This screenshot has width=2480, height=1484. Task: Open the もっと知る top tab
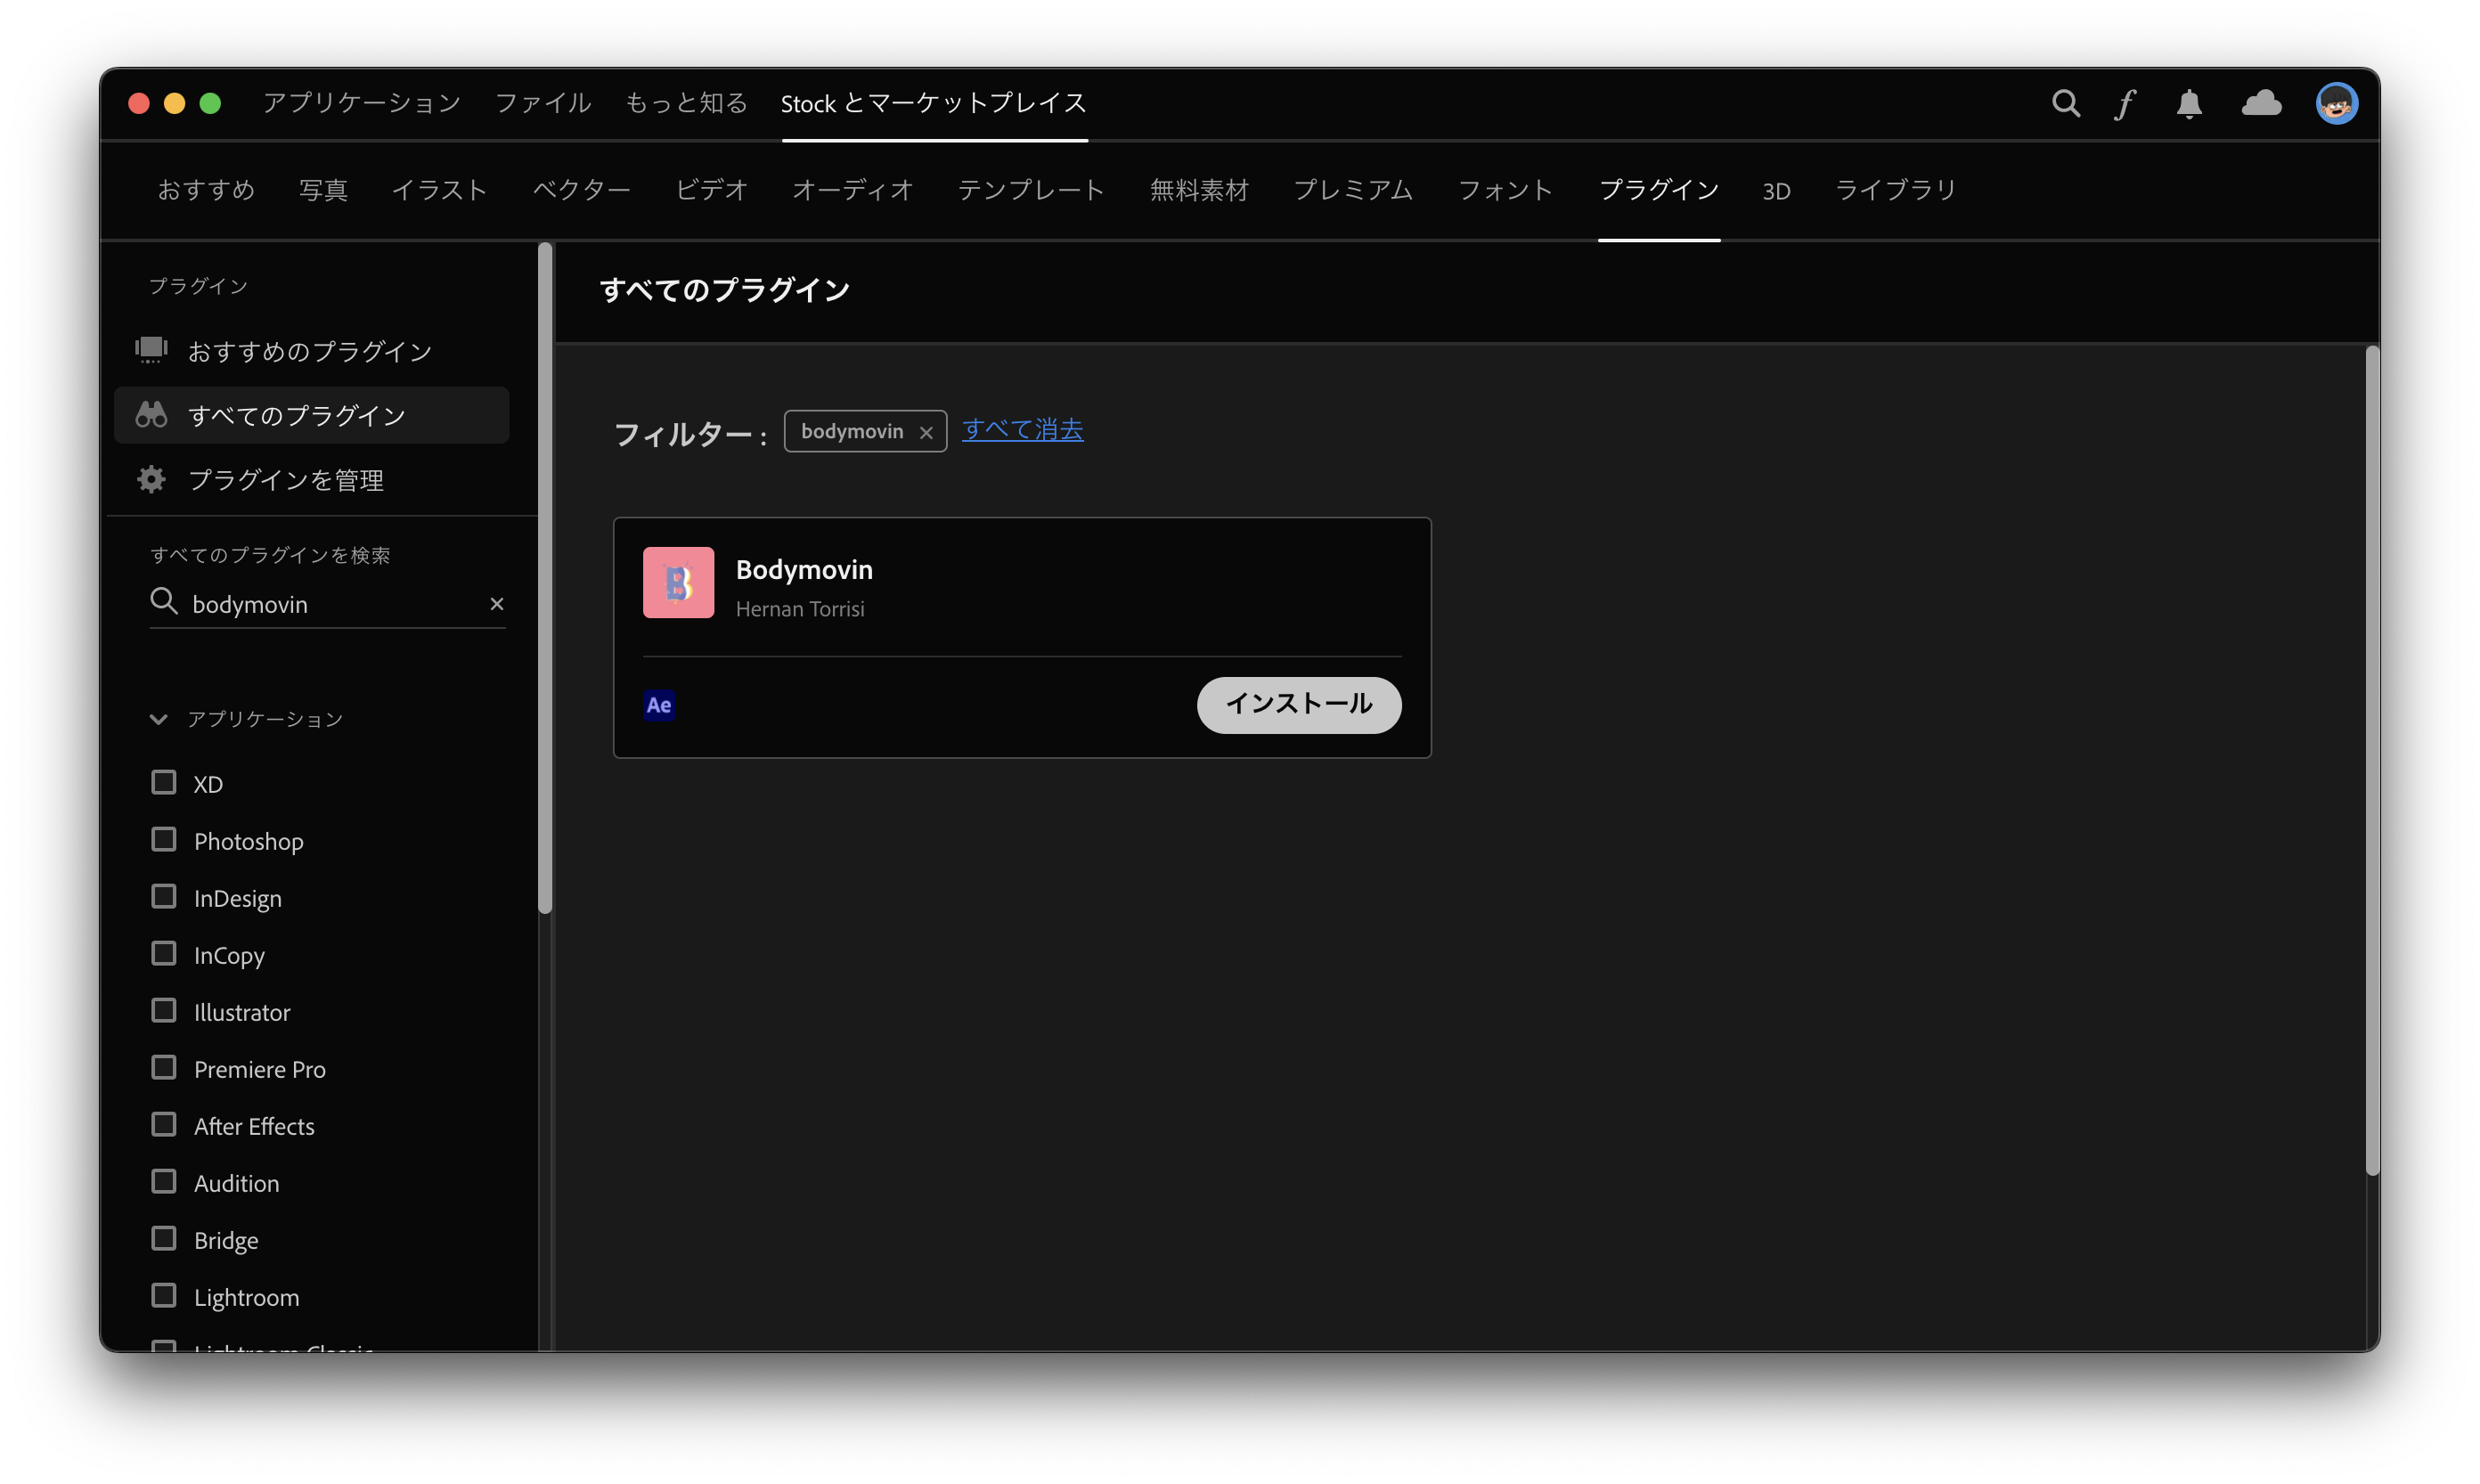pos(686,103)
